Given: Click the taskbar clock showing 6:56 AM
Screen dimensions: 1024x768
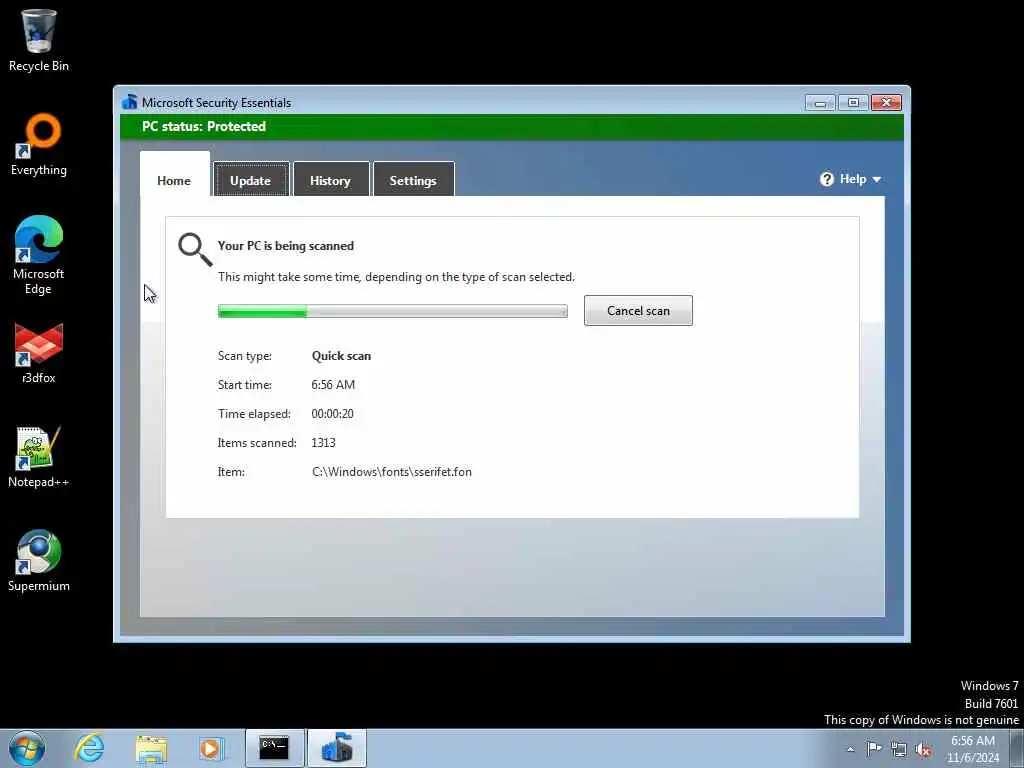Looking at the screenshot, I should pyautogui.click(x=973, y=749).
